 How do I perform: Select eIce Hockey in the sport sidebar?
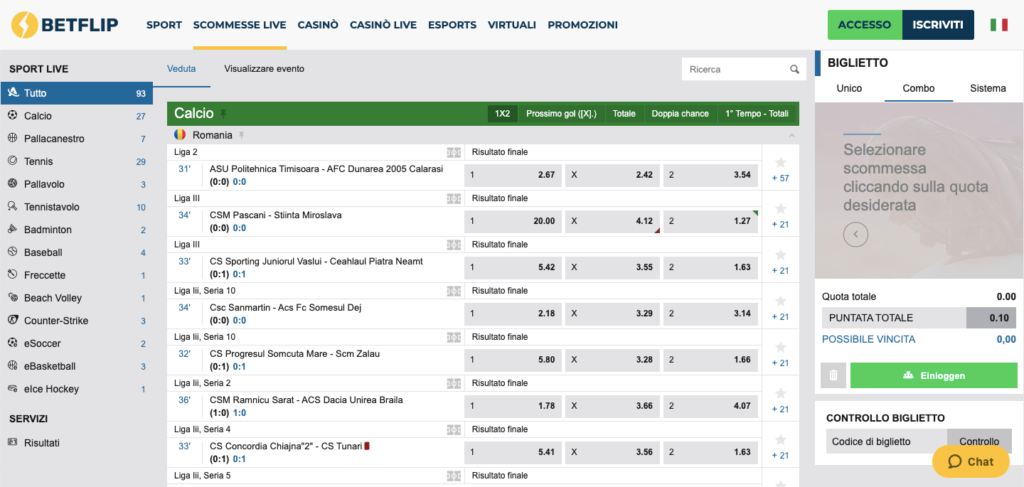[x=76, y=389]
